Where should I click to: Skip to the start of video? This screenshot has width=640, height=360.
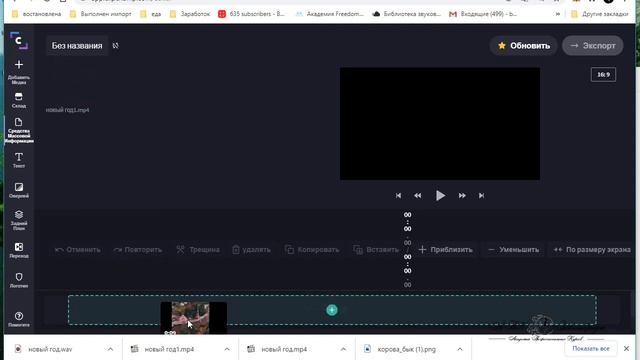click(398, 196)
